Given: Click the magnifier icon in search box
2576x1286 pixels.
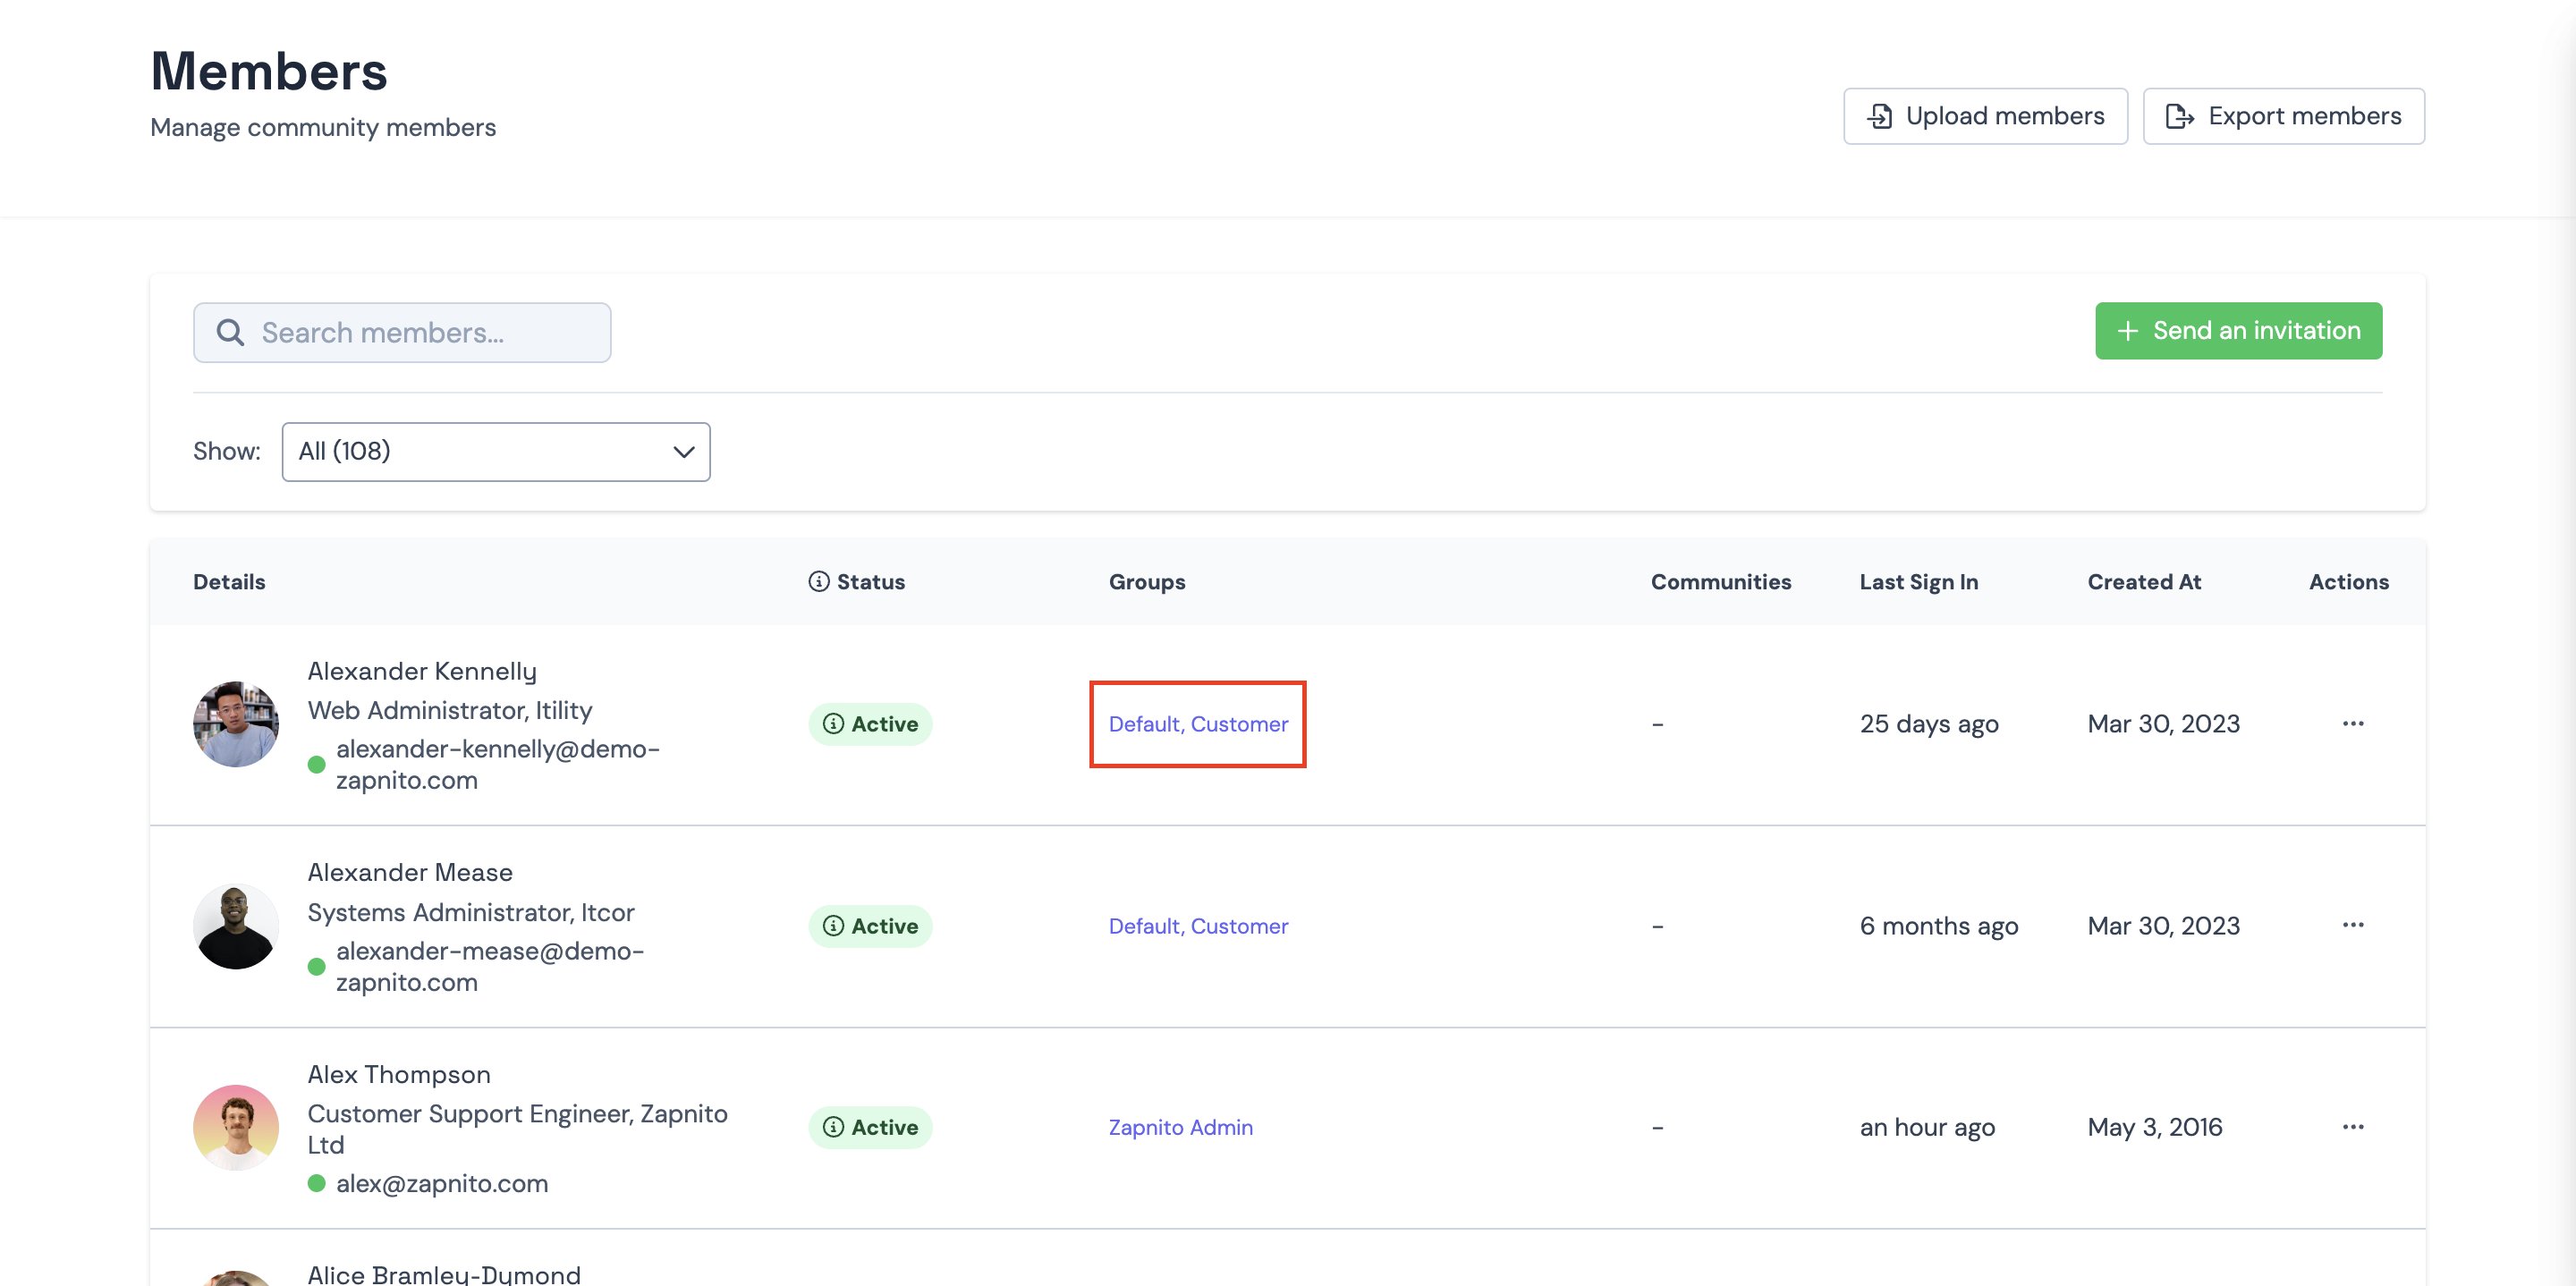Looking at the screenshot, I should (230, 332).
